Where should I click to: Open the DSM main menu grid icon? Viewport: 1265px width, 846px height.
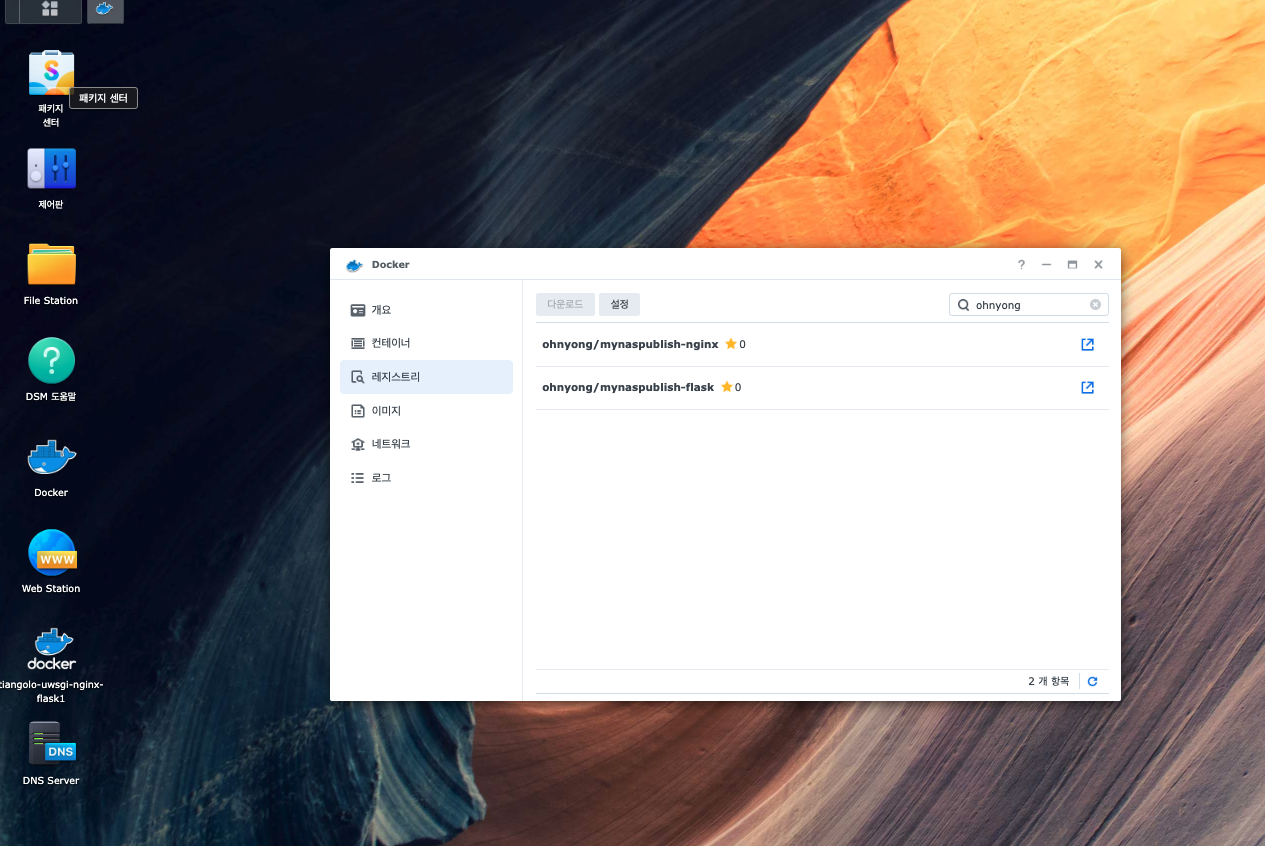(49, 10)
